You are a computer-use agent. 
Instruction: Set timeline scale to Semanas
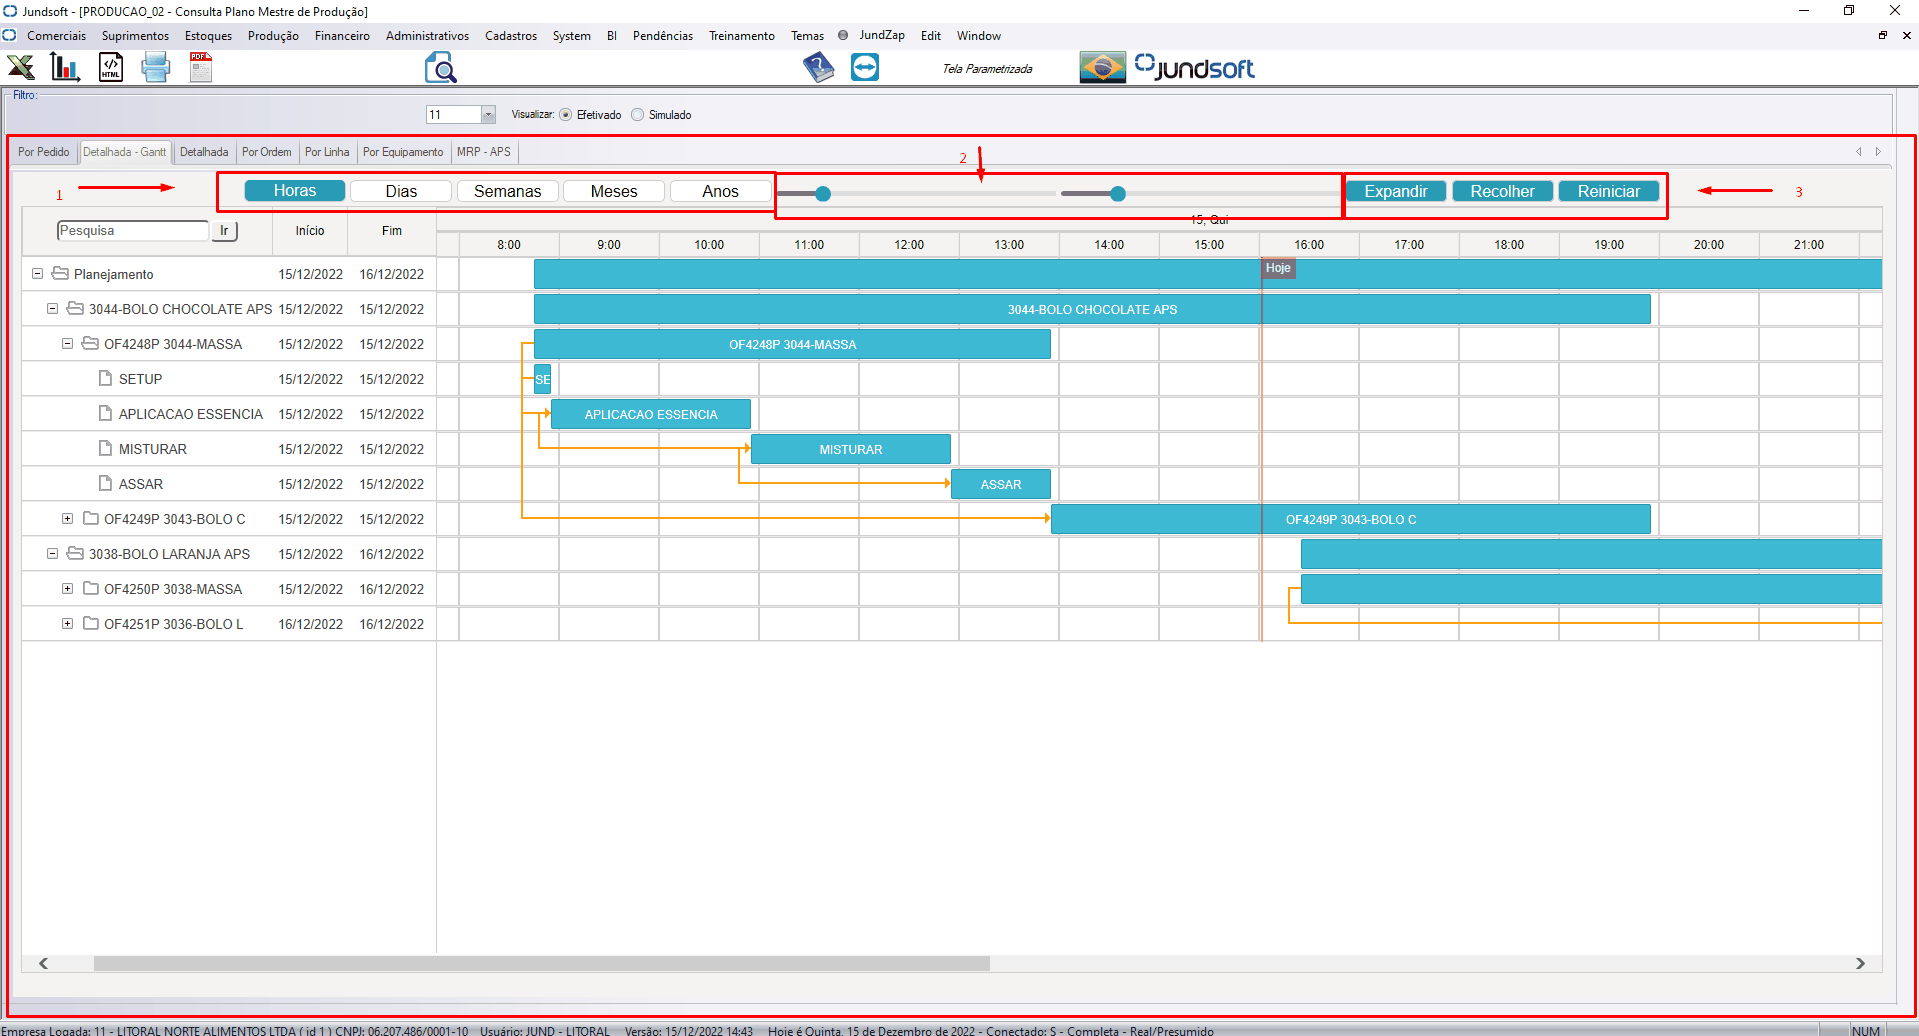(x=507, y=191)
